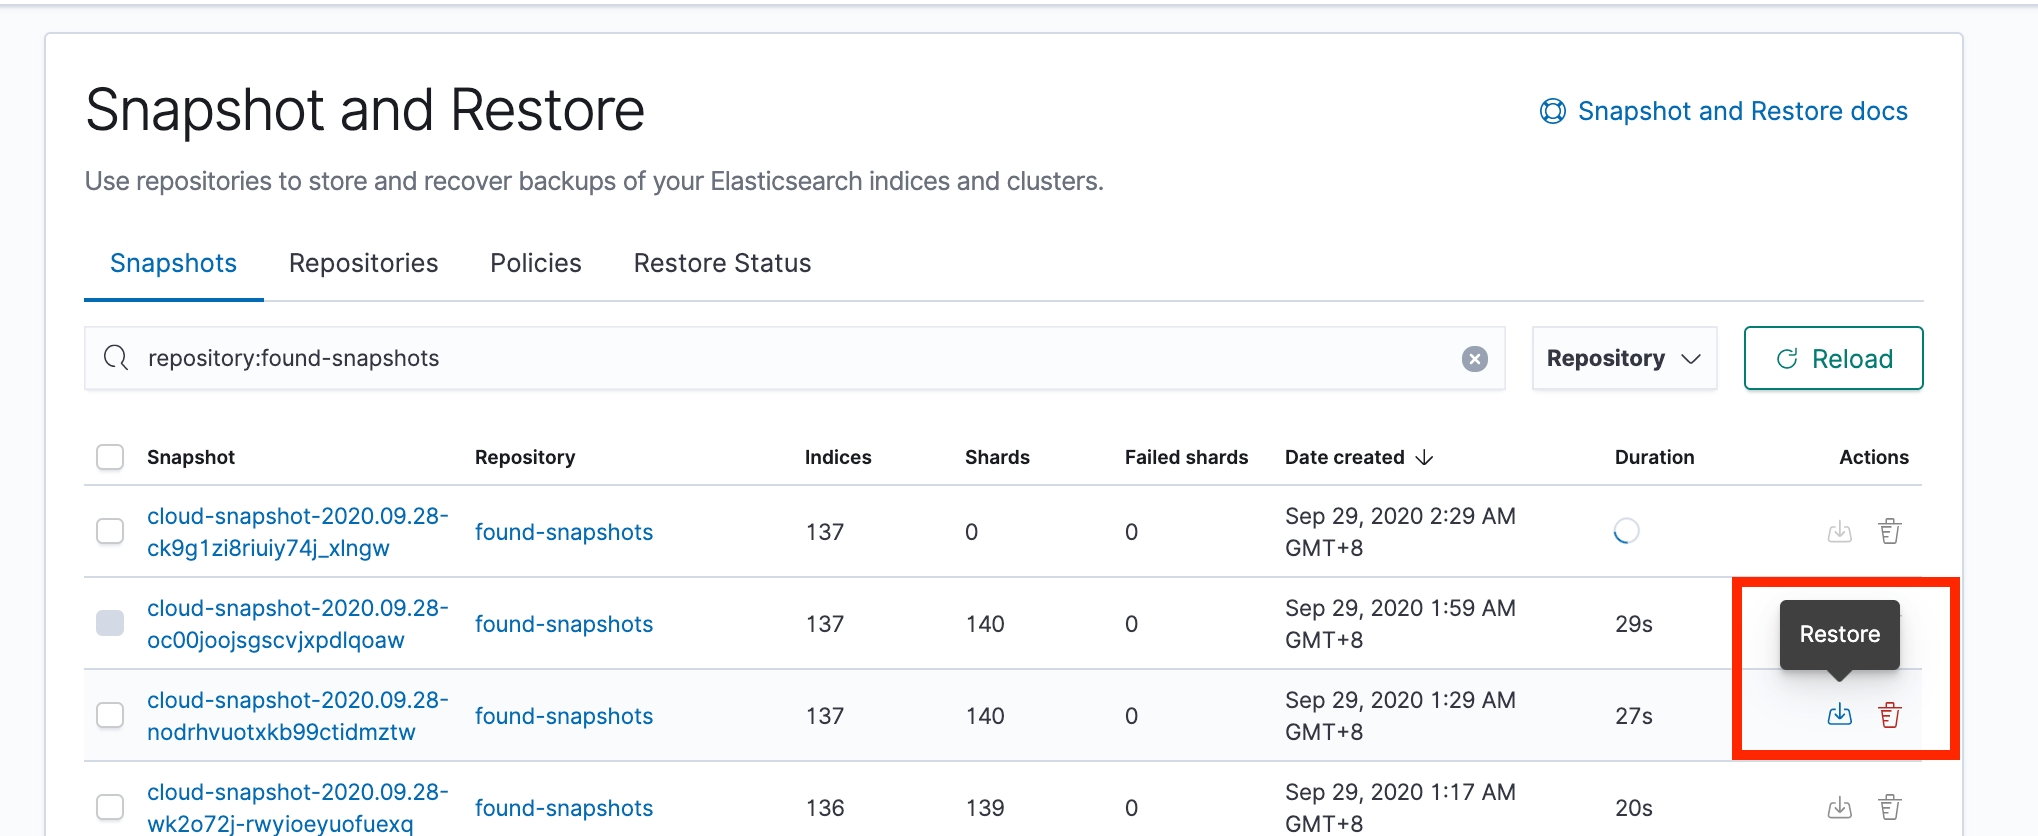Screen dimensions: 2038x836
Task: Click restore icon for the 1:17 AM snapshot
Action: 1839,807
